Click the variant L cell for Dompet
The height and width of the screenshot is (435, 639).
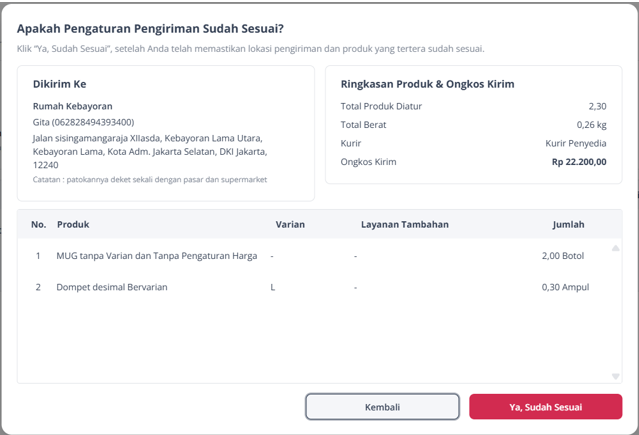[x=273, y=287]
